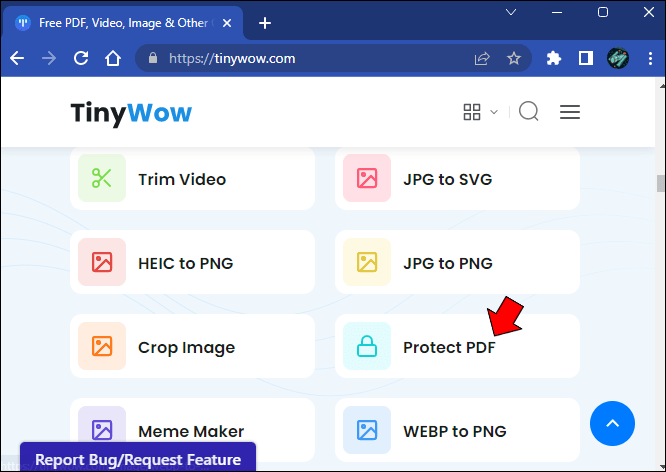
Task: Open the Meme Maker tool
Action: tap(192, 430)
